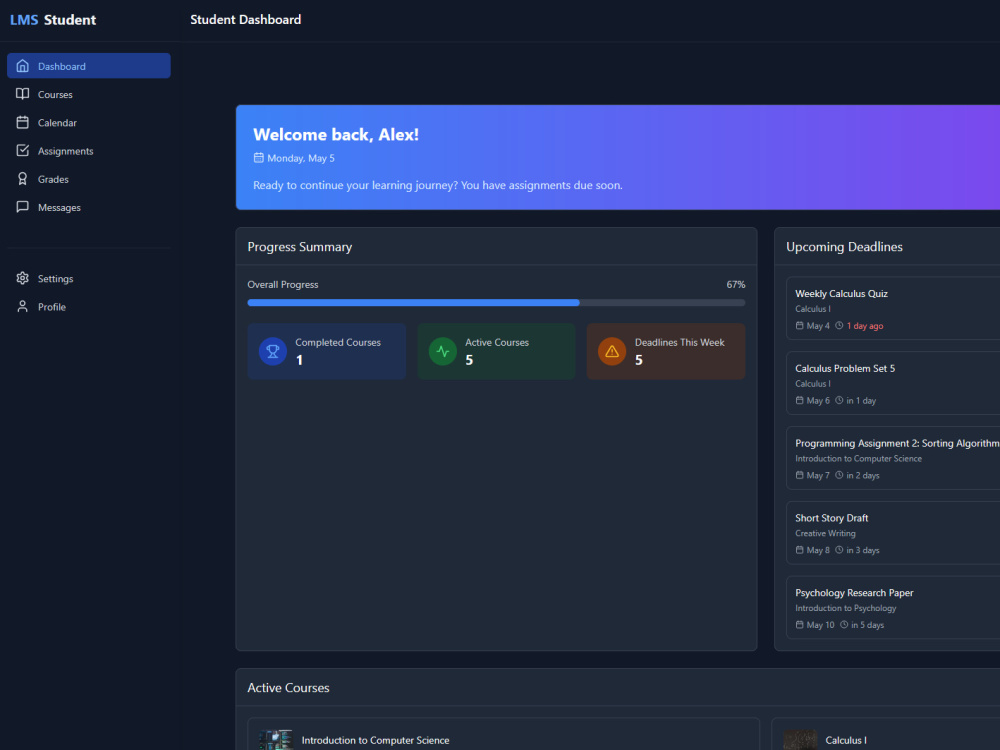Click the 'Active Courses' section heading
The image size is (1000, 750).
(x=288, y=688)
